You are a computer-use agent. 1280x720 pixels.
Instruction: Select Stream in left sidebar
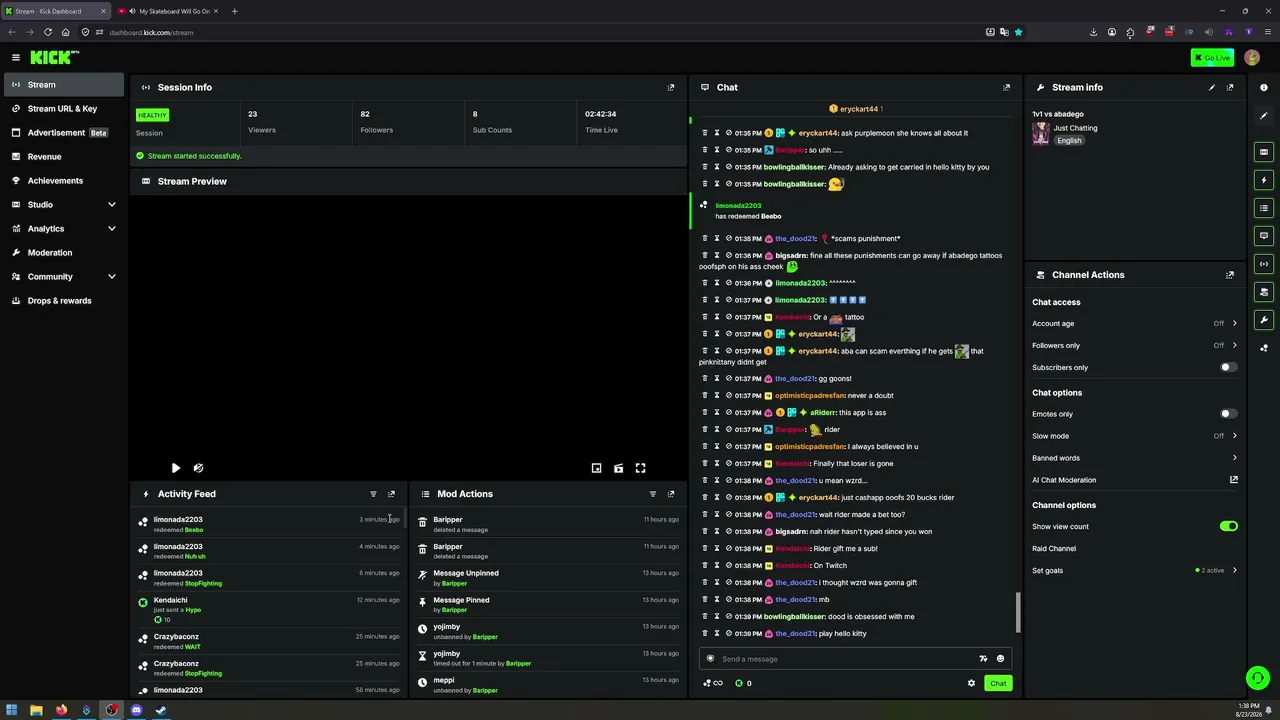coord(64,85)
